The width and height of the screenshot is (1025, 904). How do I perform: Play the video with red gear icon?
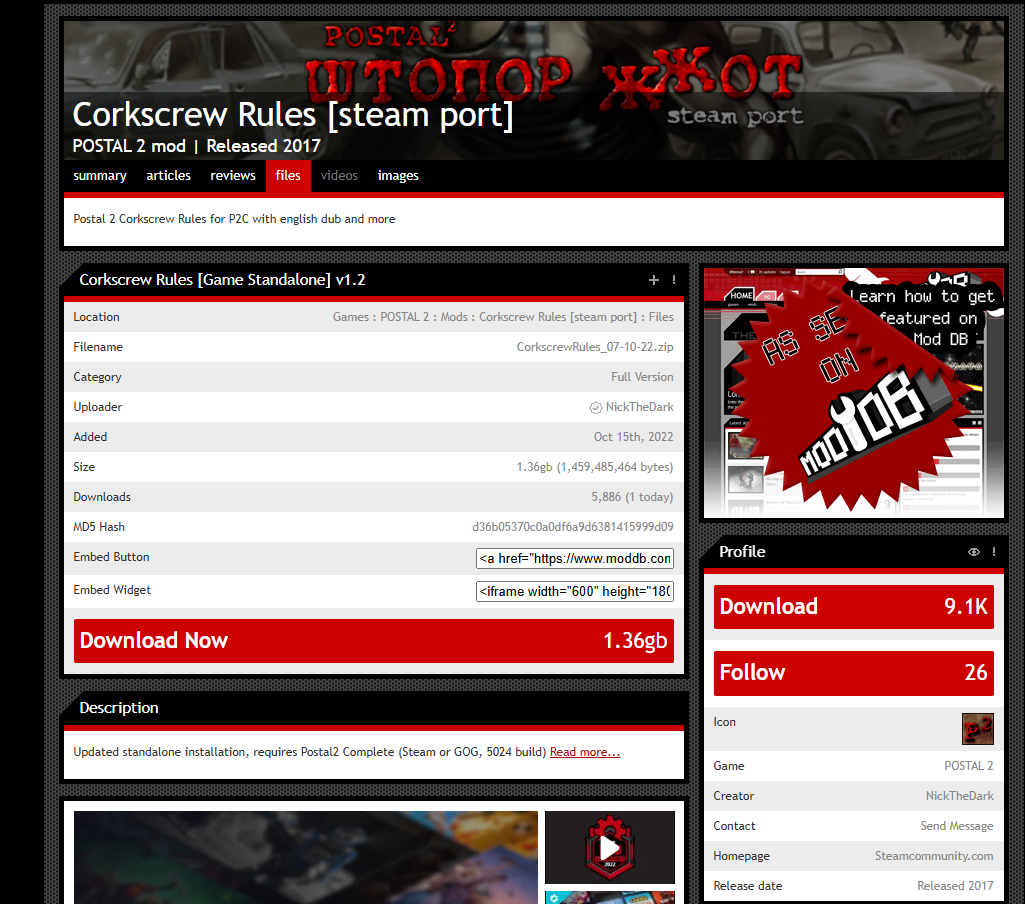[609, 847]
